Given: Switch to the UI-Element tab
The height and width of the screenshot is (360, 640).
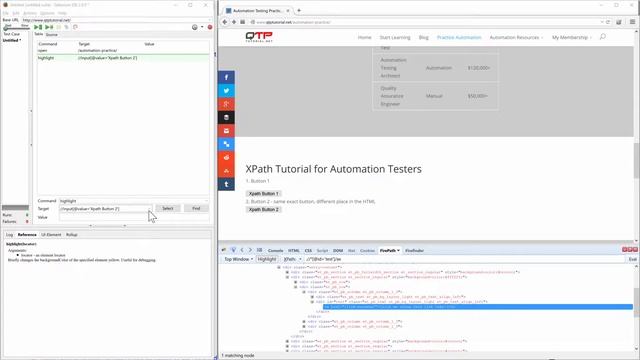Looking at the screenshot, I should 51,235.
